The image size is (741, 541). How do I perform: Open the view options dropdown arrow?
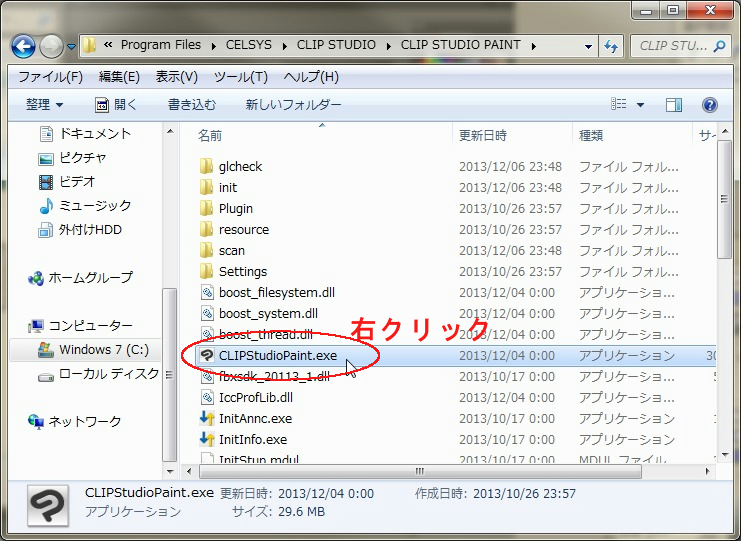[640, 105]
